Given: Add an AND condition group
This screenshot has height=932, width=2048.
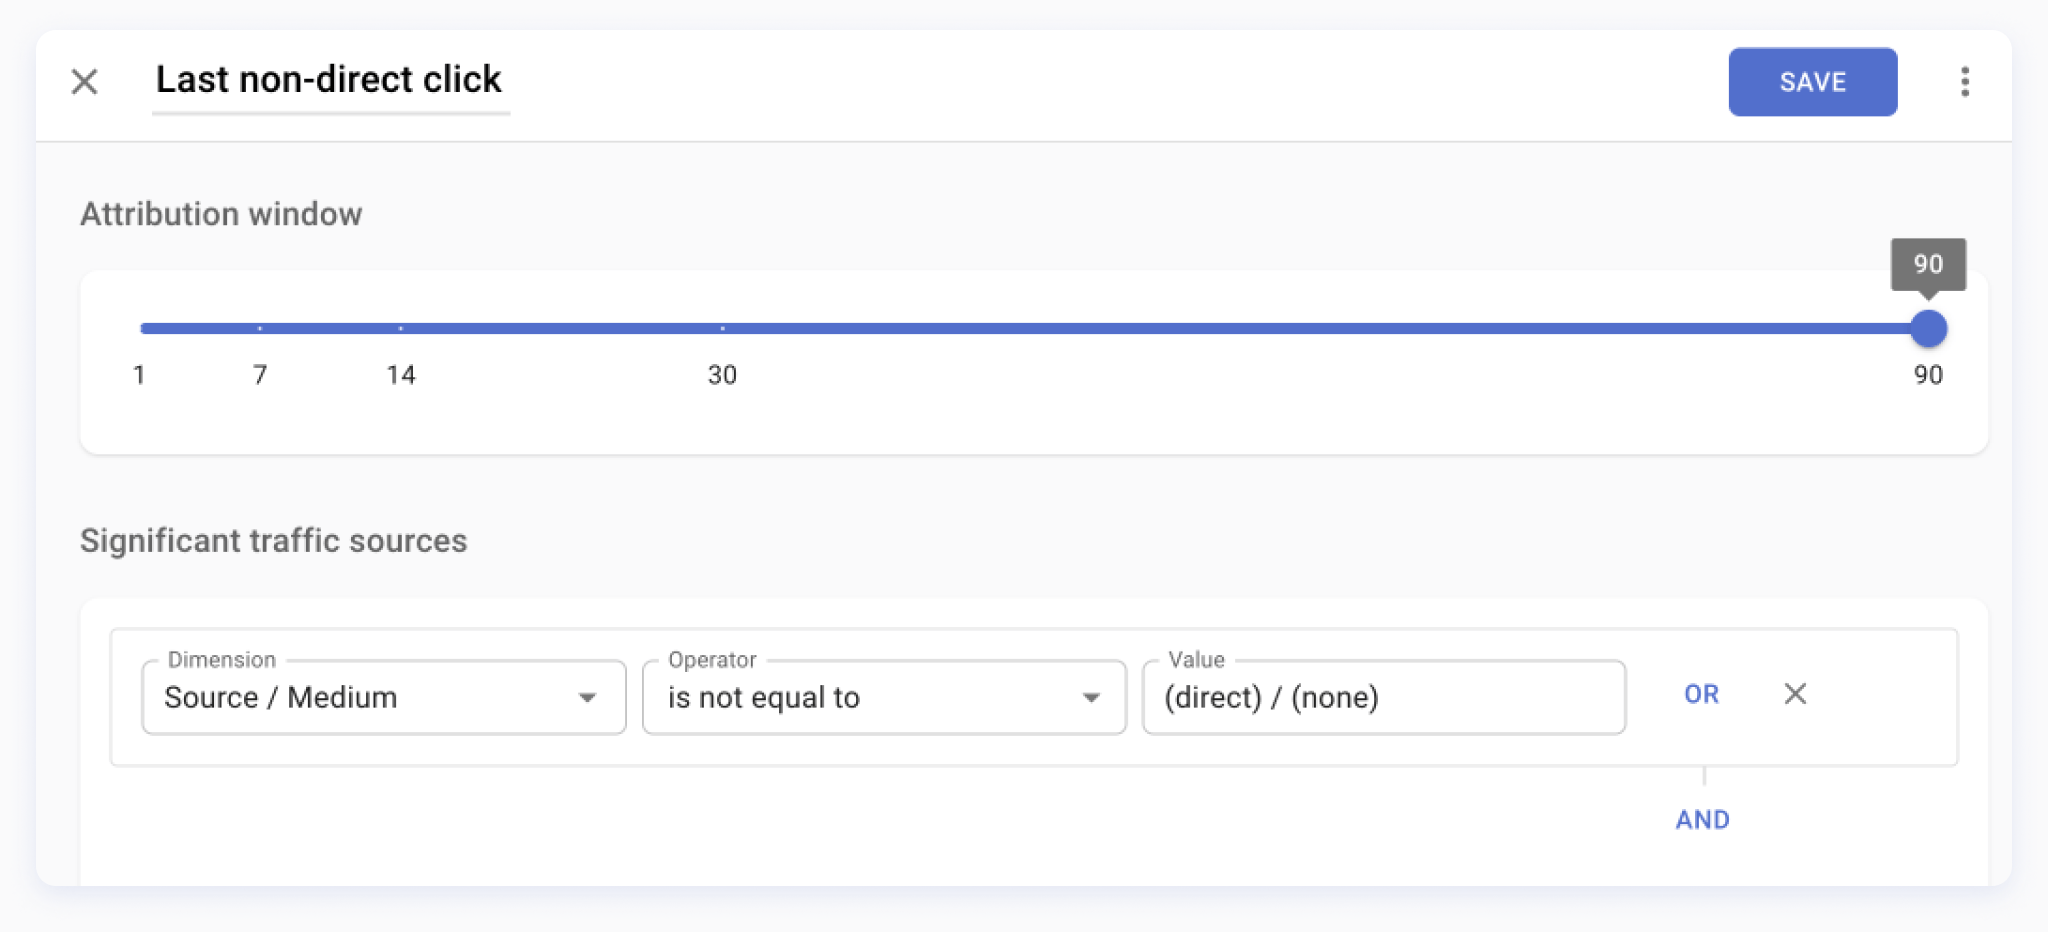Looking at the screenshot, I should tap(1702, 819).
